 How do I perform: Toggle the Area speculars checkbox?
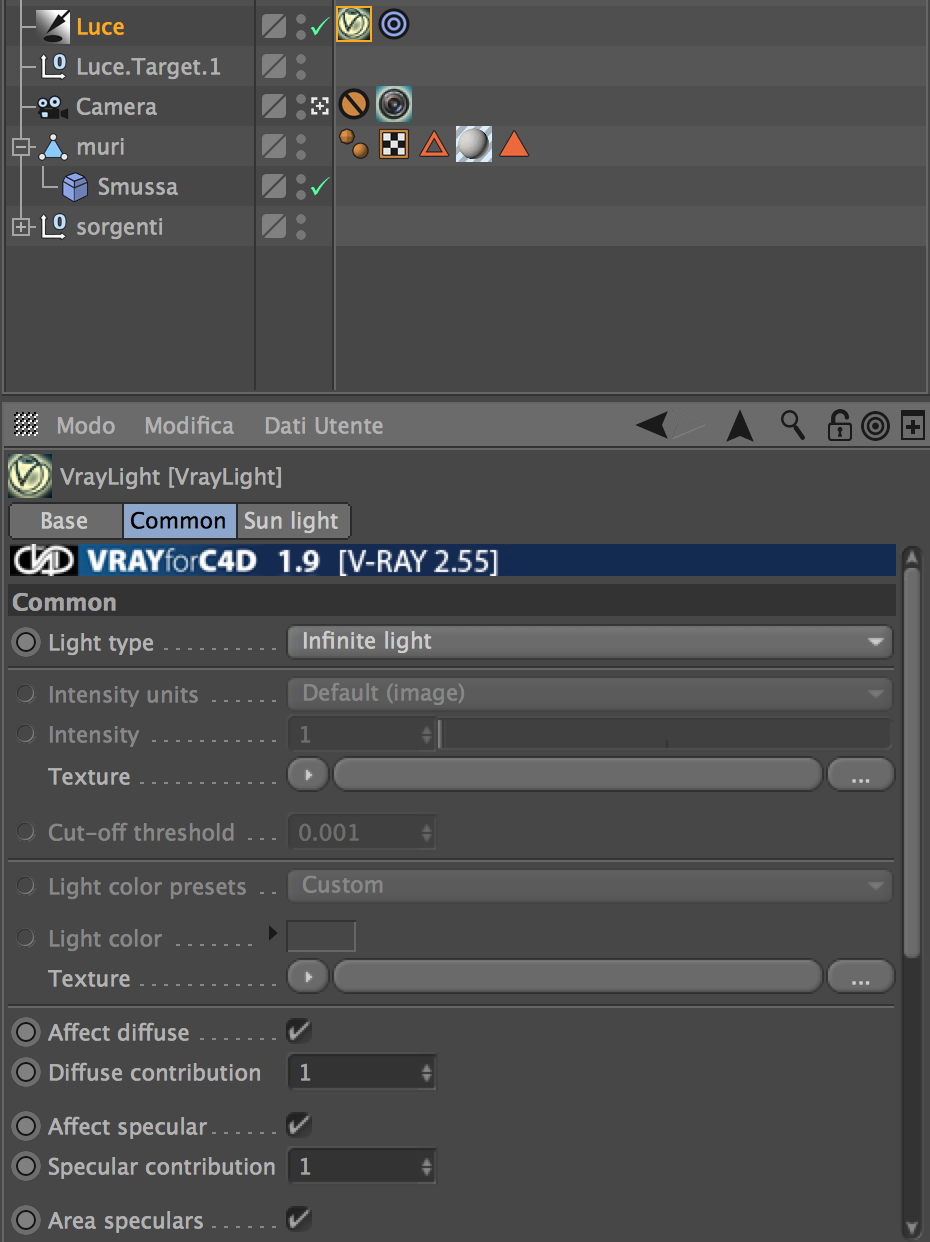[x=299, y=1219]
